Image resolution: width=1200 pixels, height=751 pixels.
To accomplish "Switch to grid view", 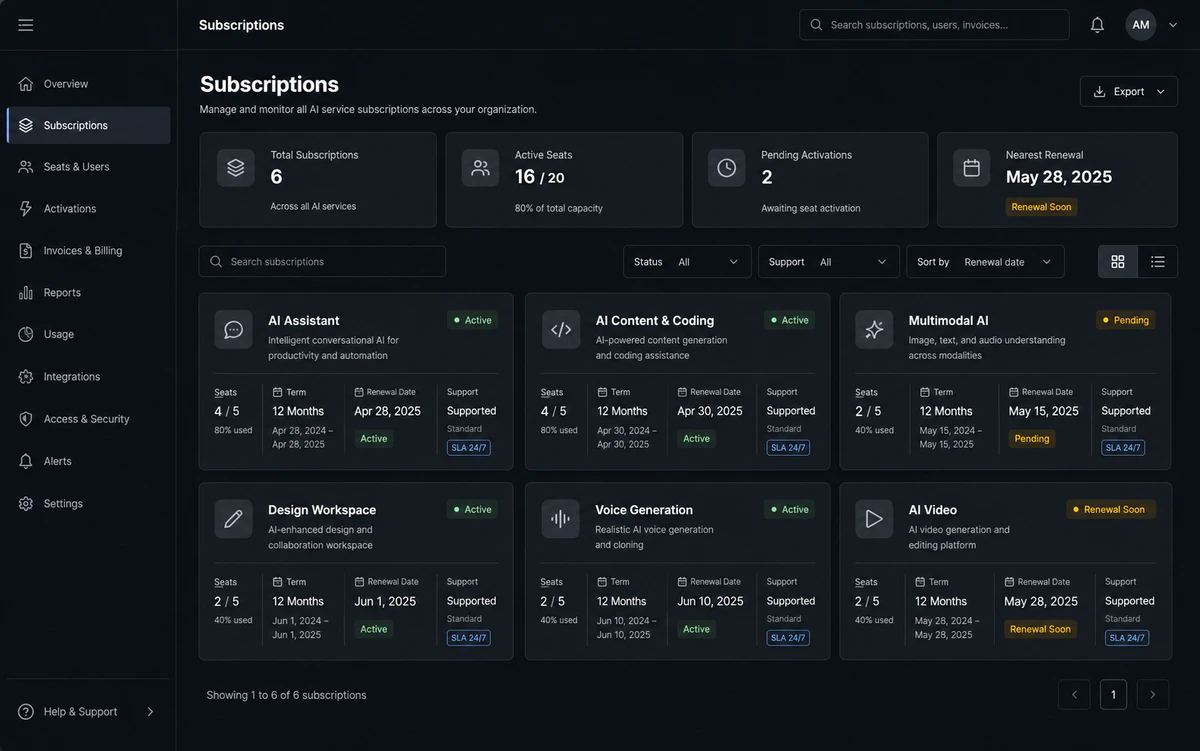I will pos(1118,262).
